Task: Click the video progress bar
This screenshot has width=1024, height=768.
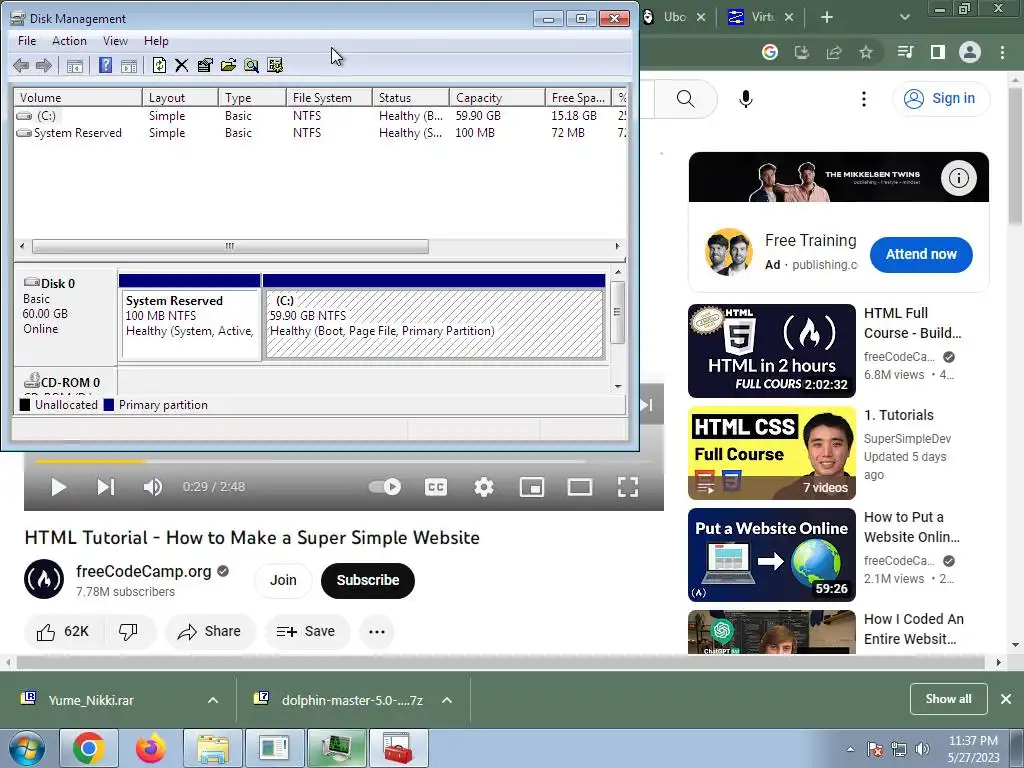Action: 344,462
